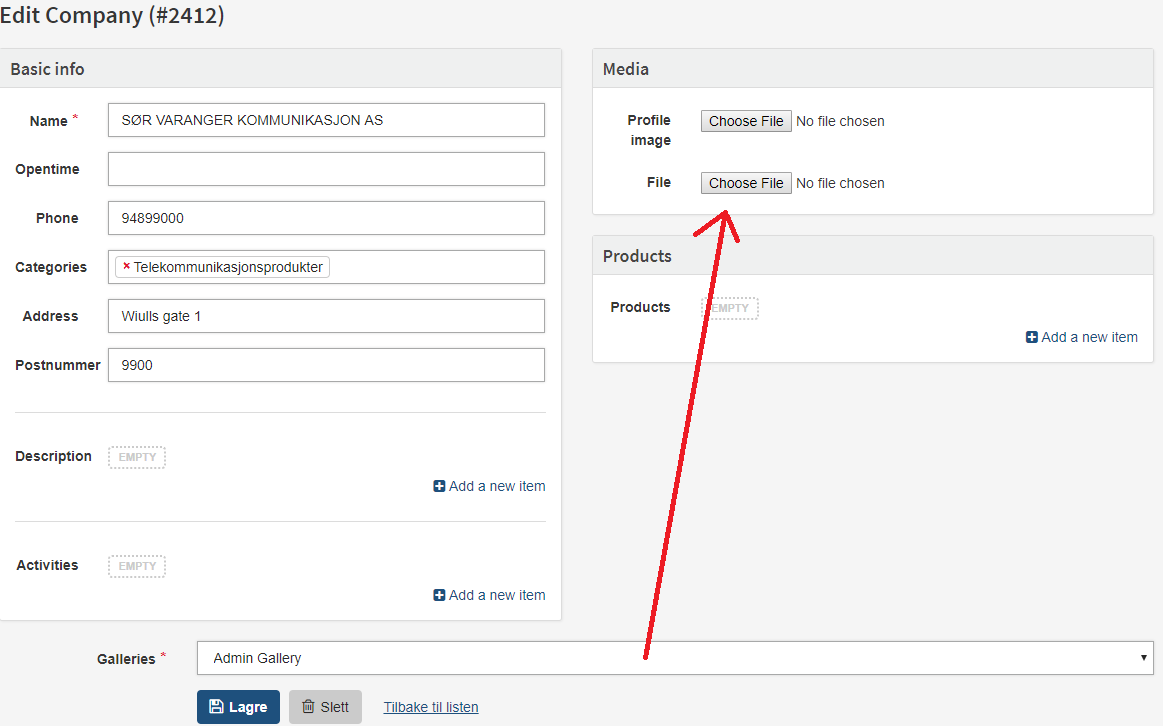Viewport: 1163px width, 726px height.
Task: Click the plus icon to add an Activities item
Action: coord(438,595)
